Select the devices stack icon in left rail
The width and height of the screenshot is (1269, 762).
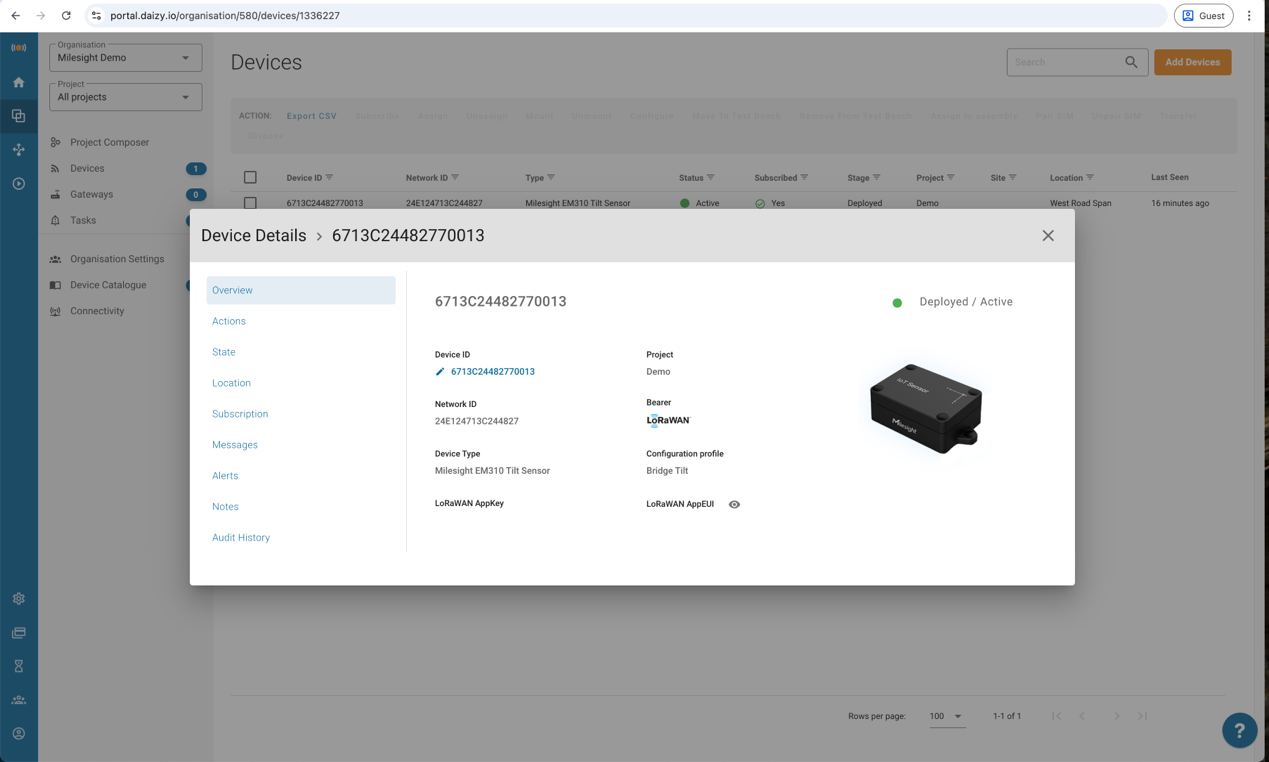click(18, 116)
